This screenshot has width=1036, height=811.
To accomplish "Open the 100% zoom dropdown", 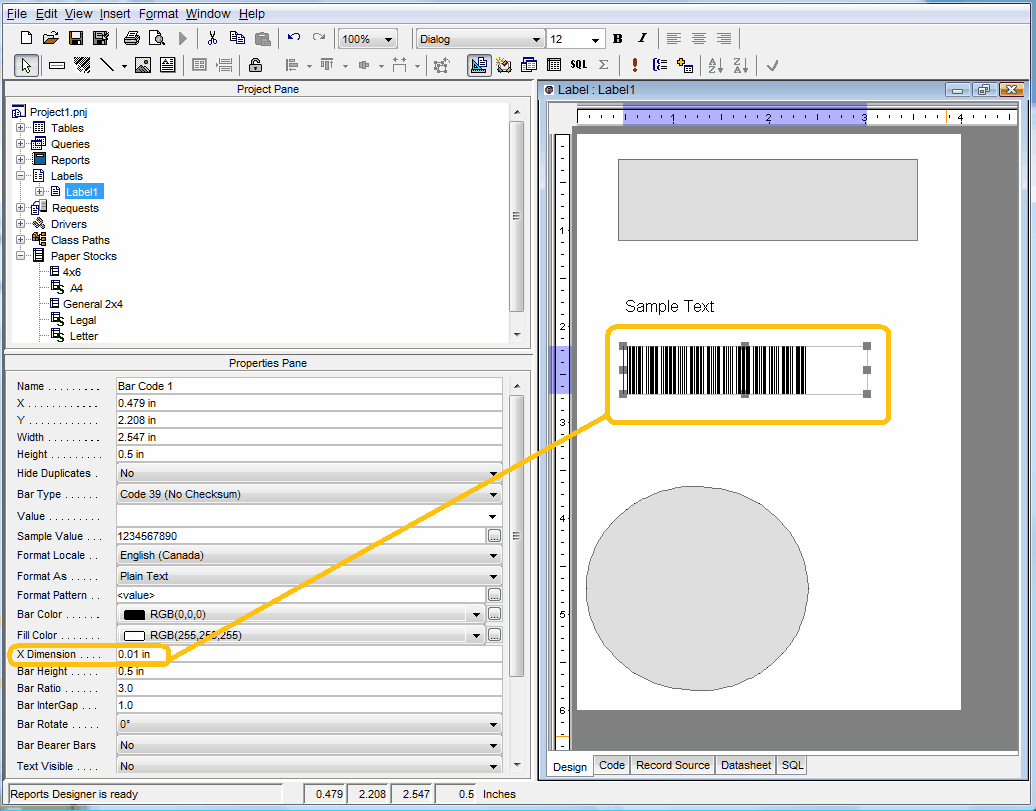I will [x=388, y=40].
